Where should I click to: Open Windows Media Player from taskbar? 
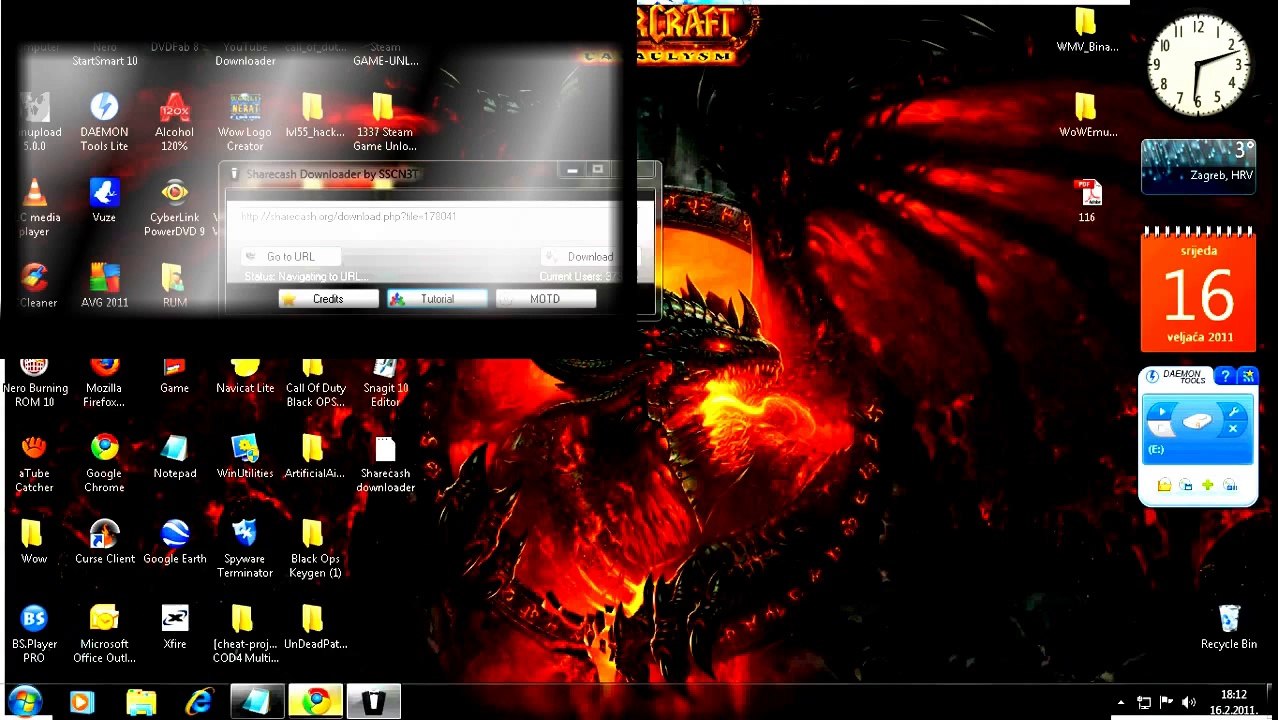[81, 702]
